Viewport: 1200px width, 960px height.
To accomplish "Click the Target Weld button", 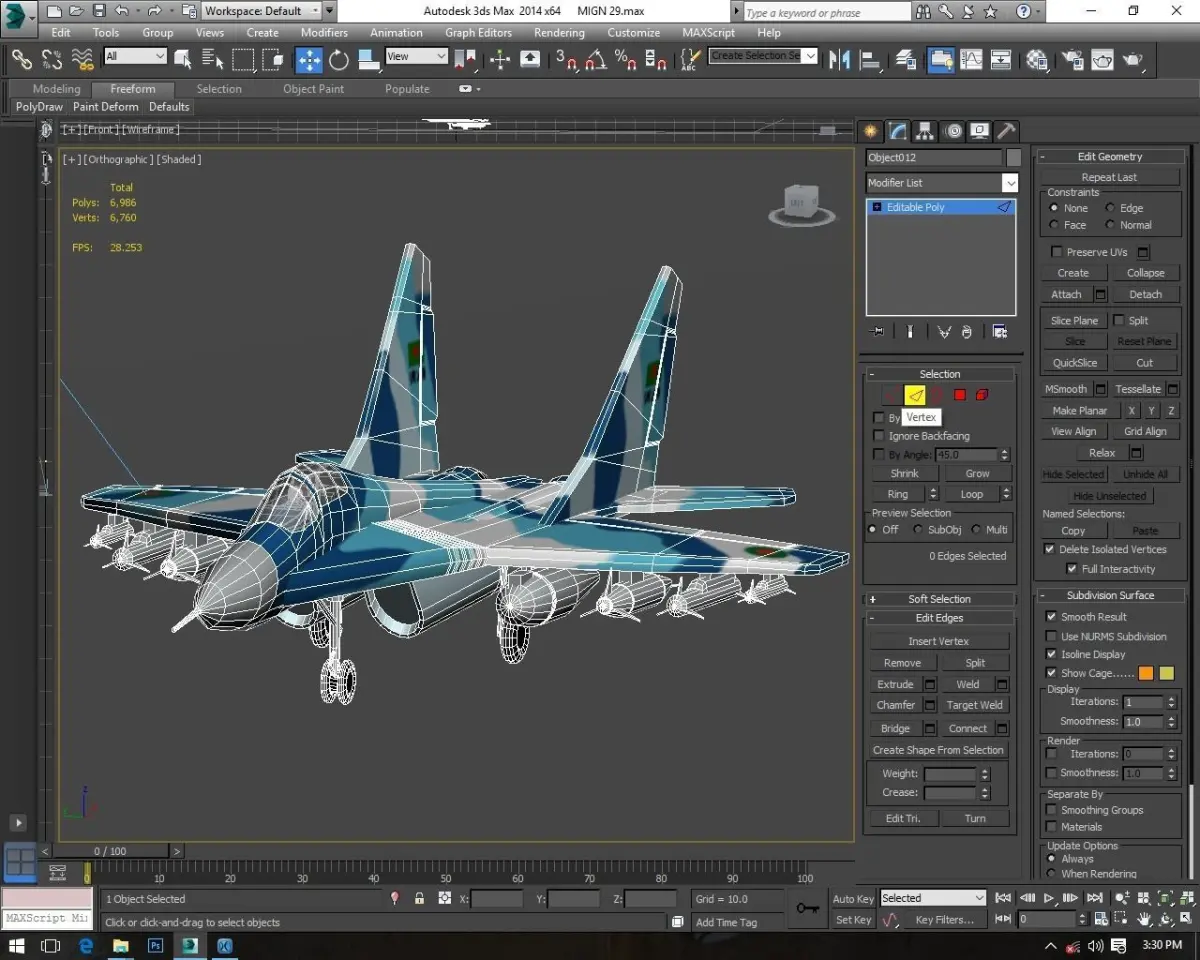I will point(975,705).
